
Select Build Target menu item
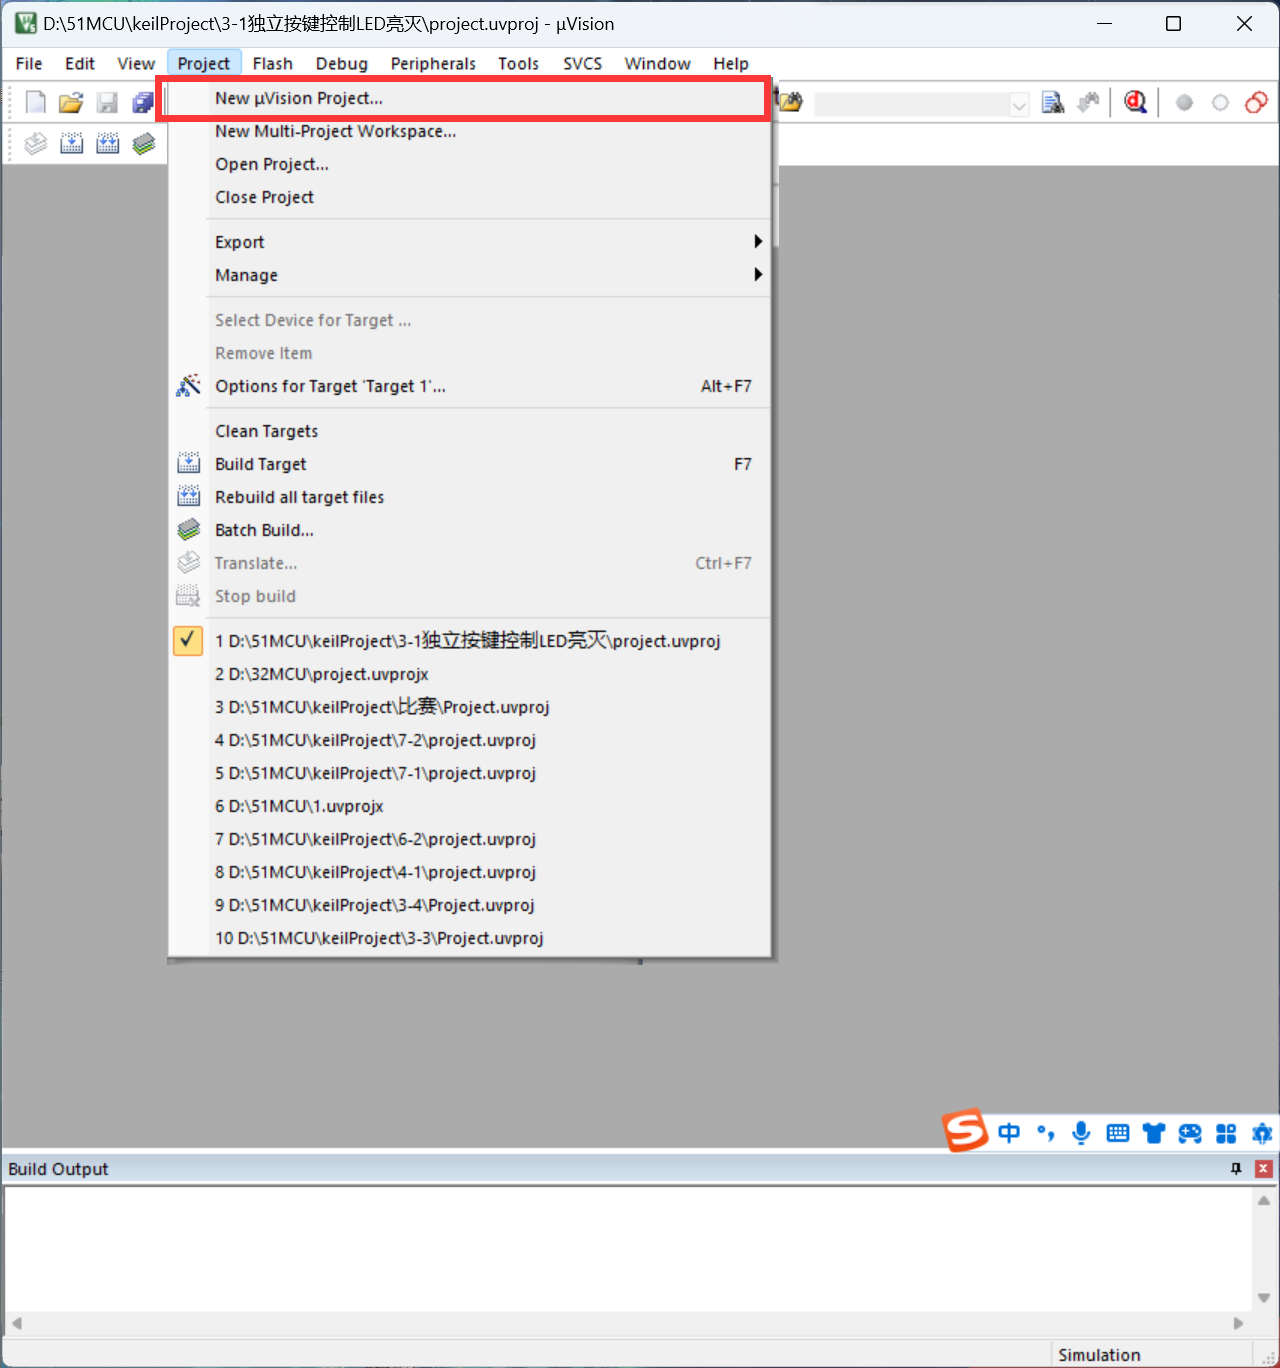[469, 464]
